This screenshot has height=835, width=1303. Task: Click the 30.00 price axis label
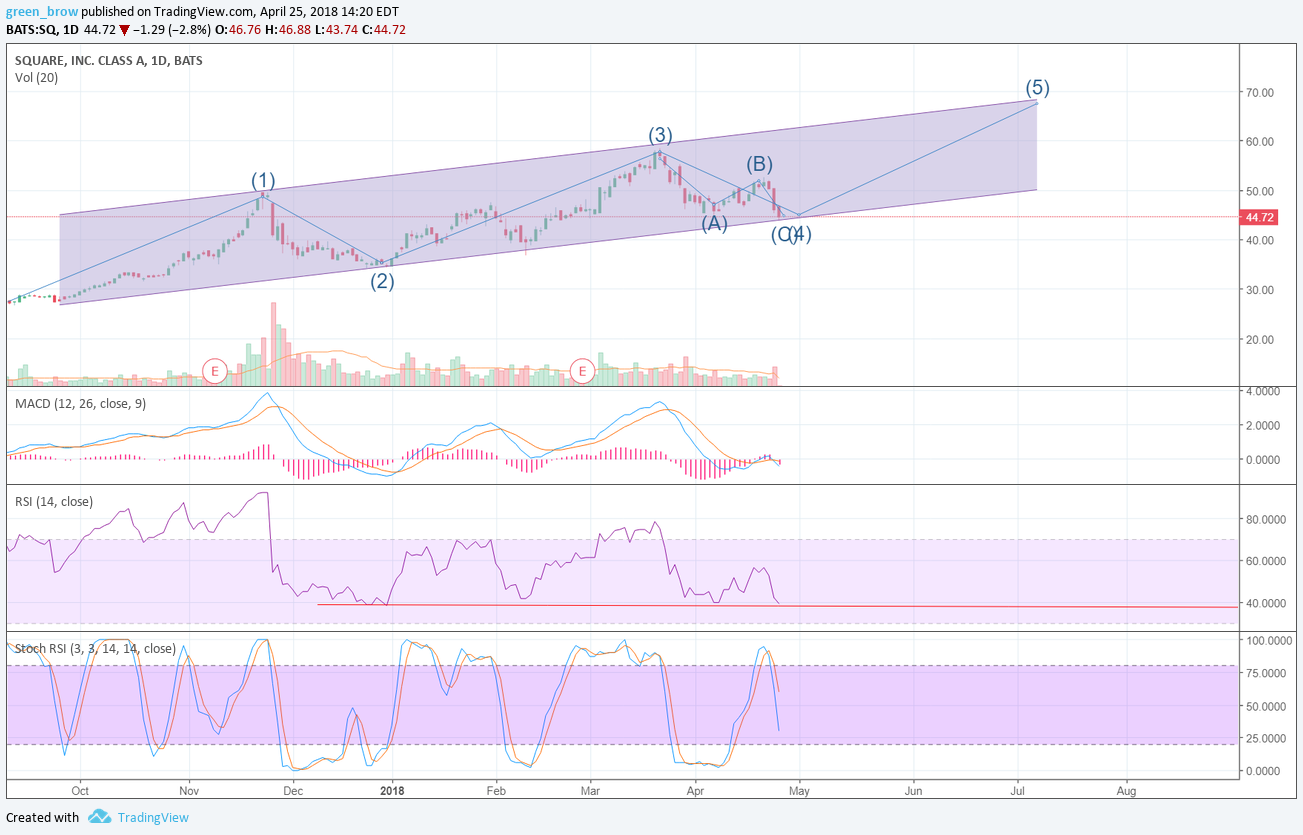coord(1258,290)
